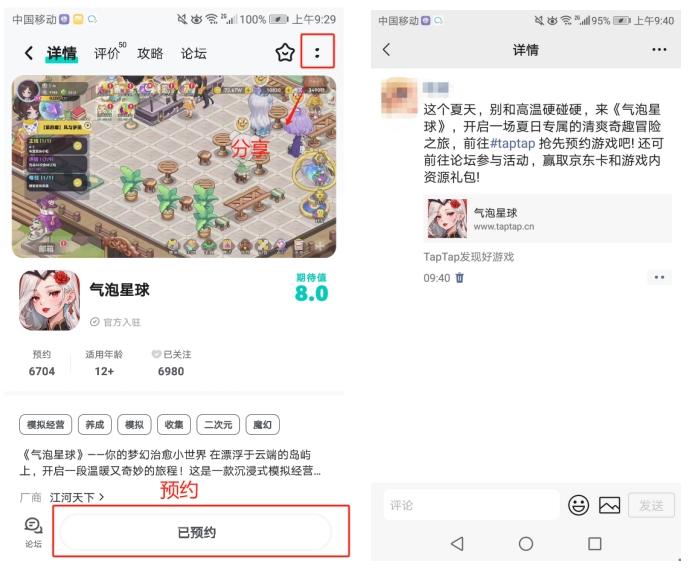
Task: Switch to the 攻略 tab
Action: coord(150,53)
